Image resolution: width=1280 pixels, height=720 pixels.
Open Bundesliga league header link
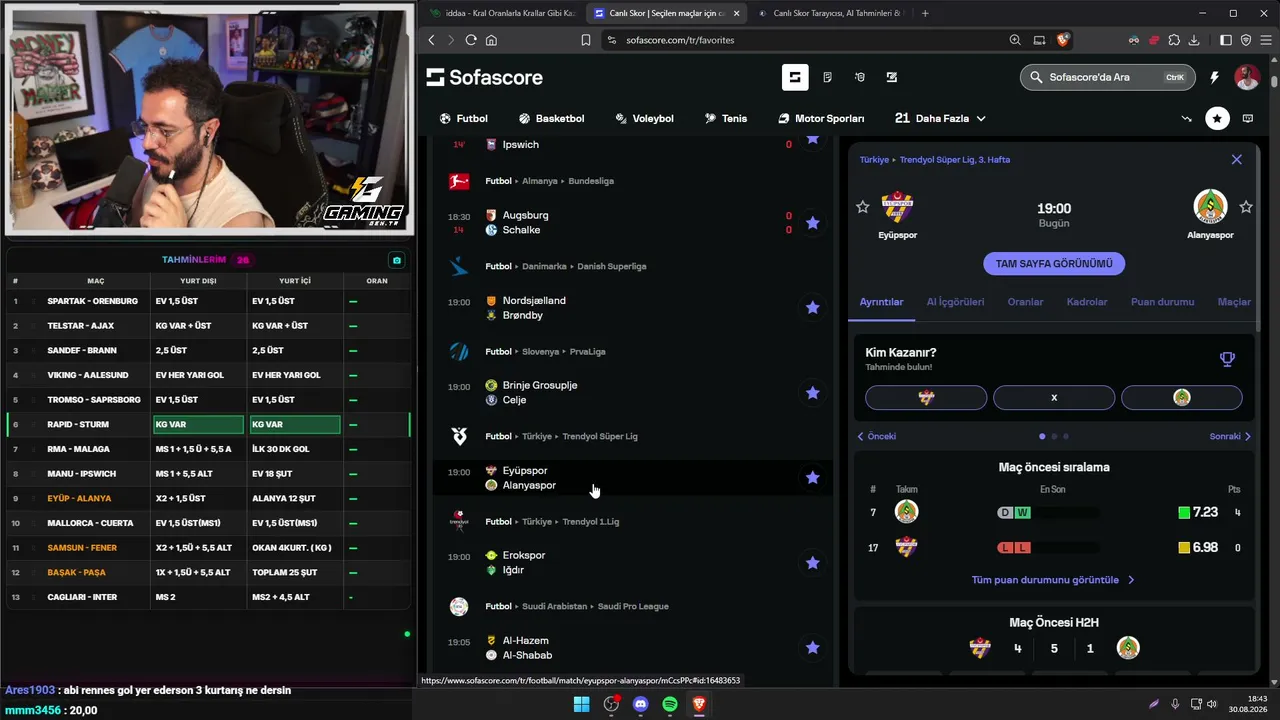point(591,181)
